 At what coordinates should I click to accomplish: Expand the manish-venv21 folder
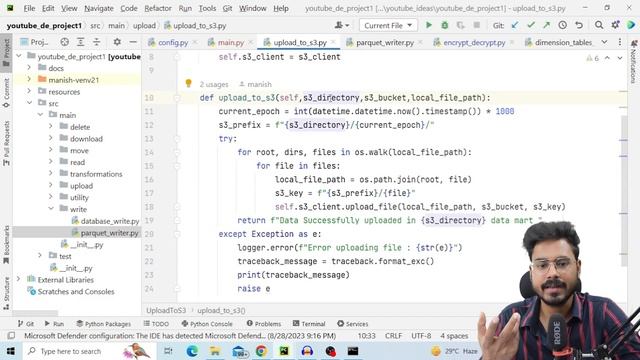click(29, 80)
